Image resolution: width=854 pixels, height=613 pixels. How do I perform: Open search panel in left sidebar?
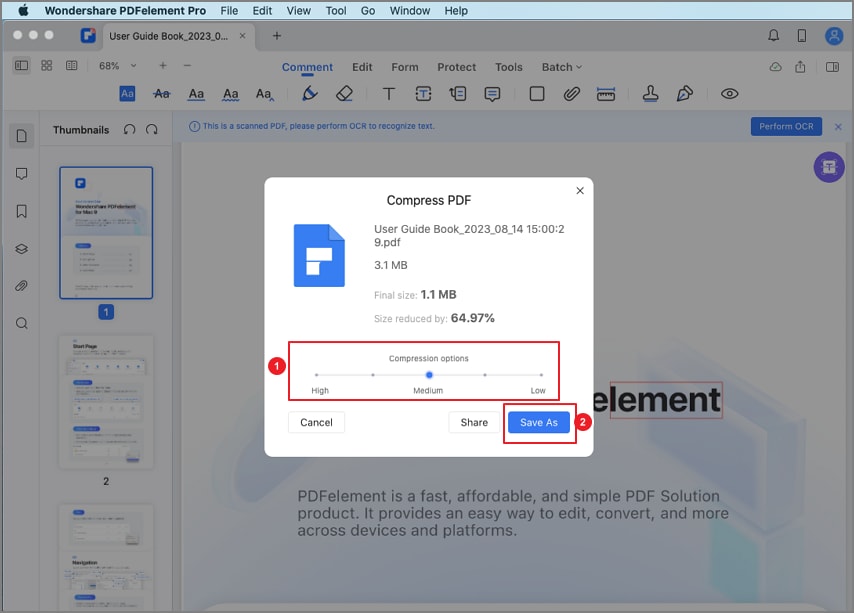pyautogui.click(x=21, y=323)
